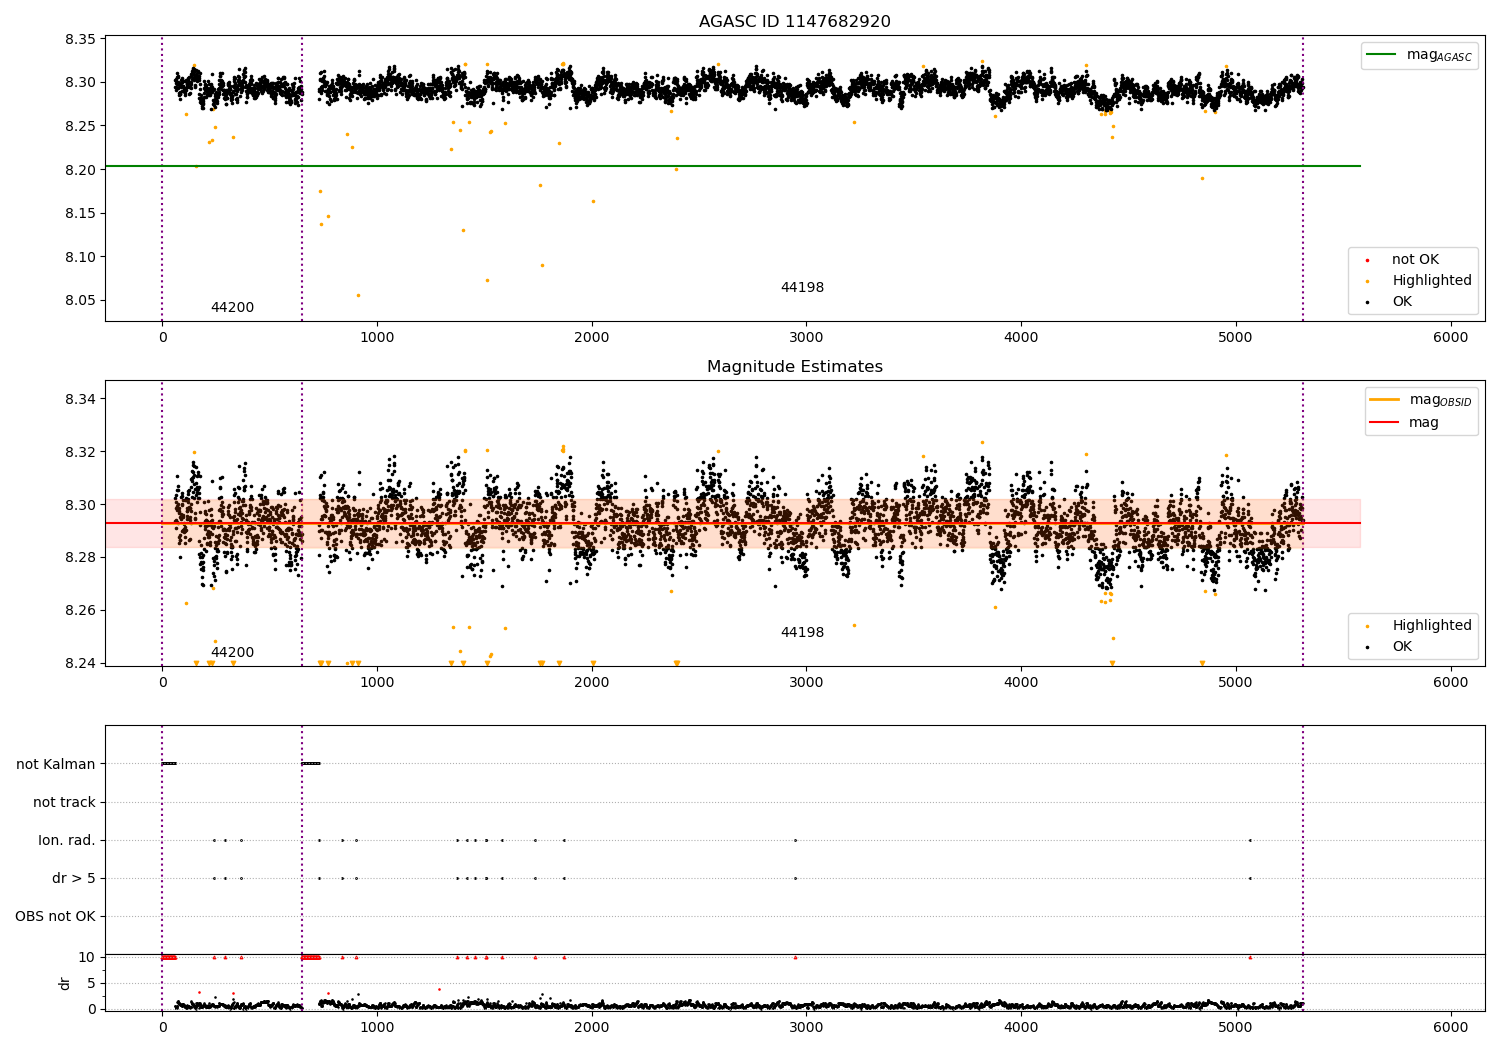
Task: Click the 8.20 y-axis tick in top plot
Action: [80, 170]
